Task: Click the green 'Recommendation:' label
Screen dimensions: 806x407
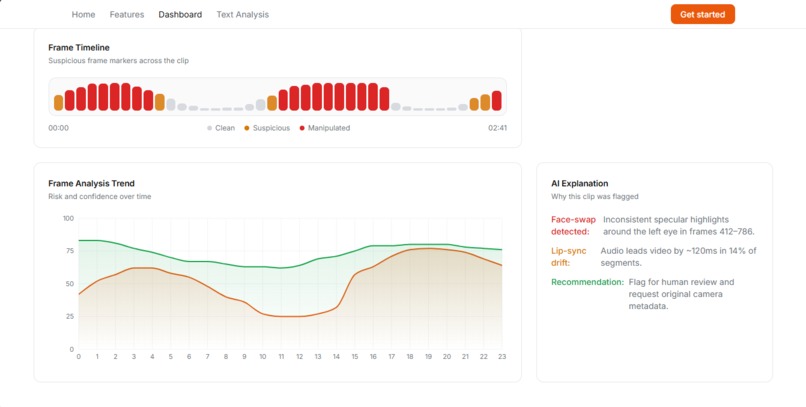Action: pos(588,282)
